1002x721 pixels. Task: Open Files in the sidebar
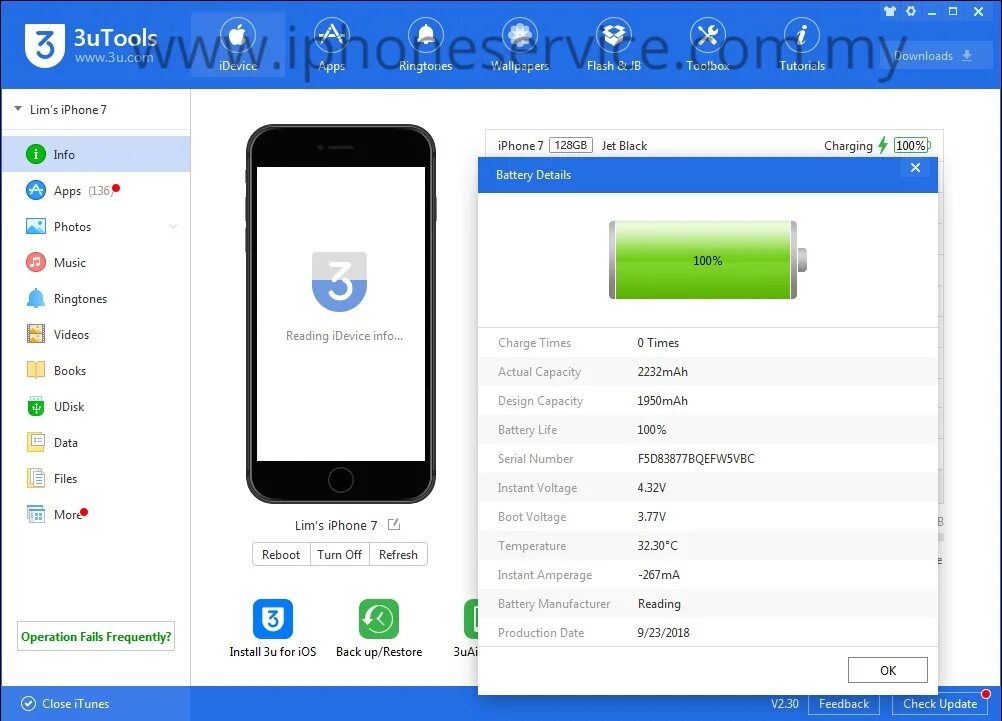point(96,478)
